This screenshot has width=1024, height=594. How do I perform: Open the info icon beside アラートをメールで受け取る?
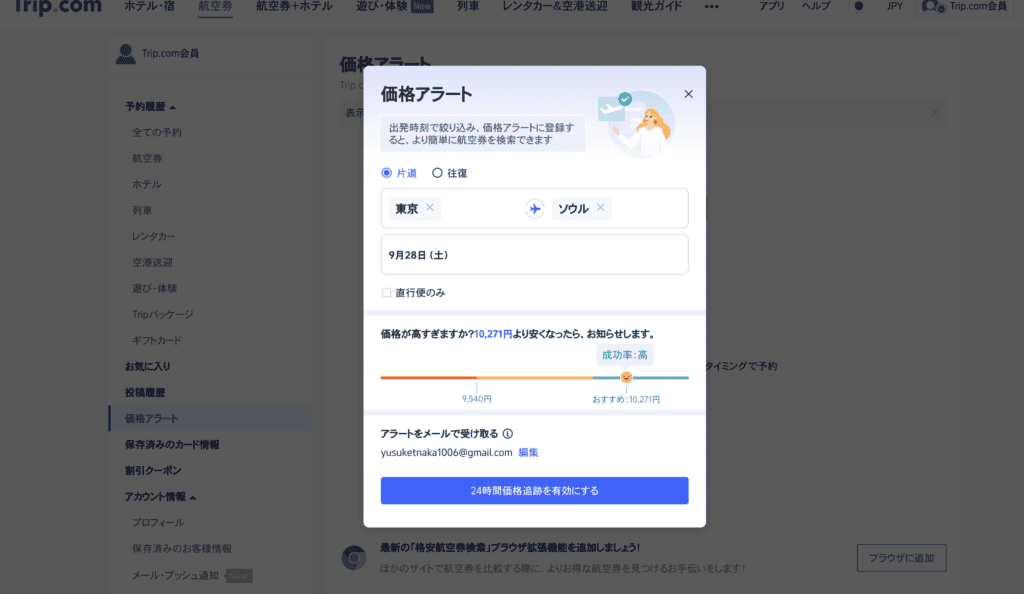coord(507,433)
